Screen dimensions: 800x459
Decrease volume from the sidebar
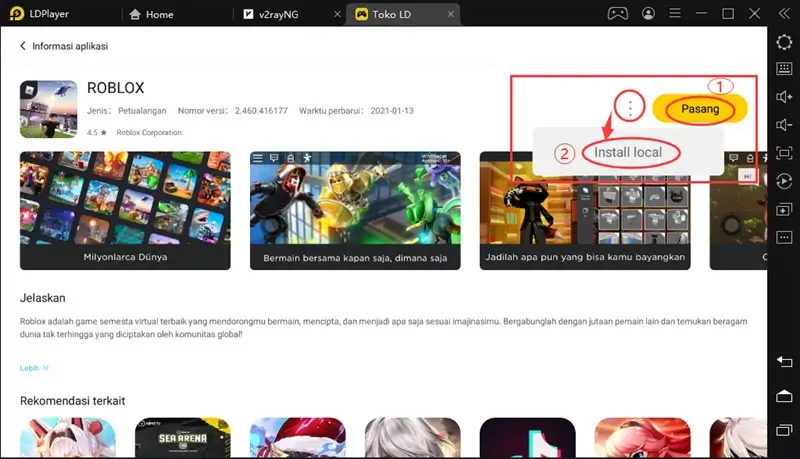point(784,125)
